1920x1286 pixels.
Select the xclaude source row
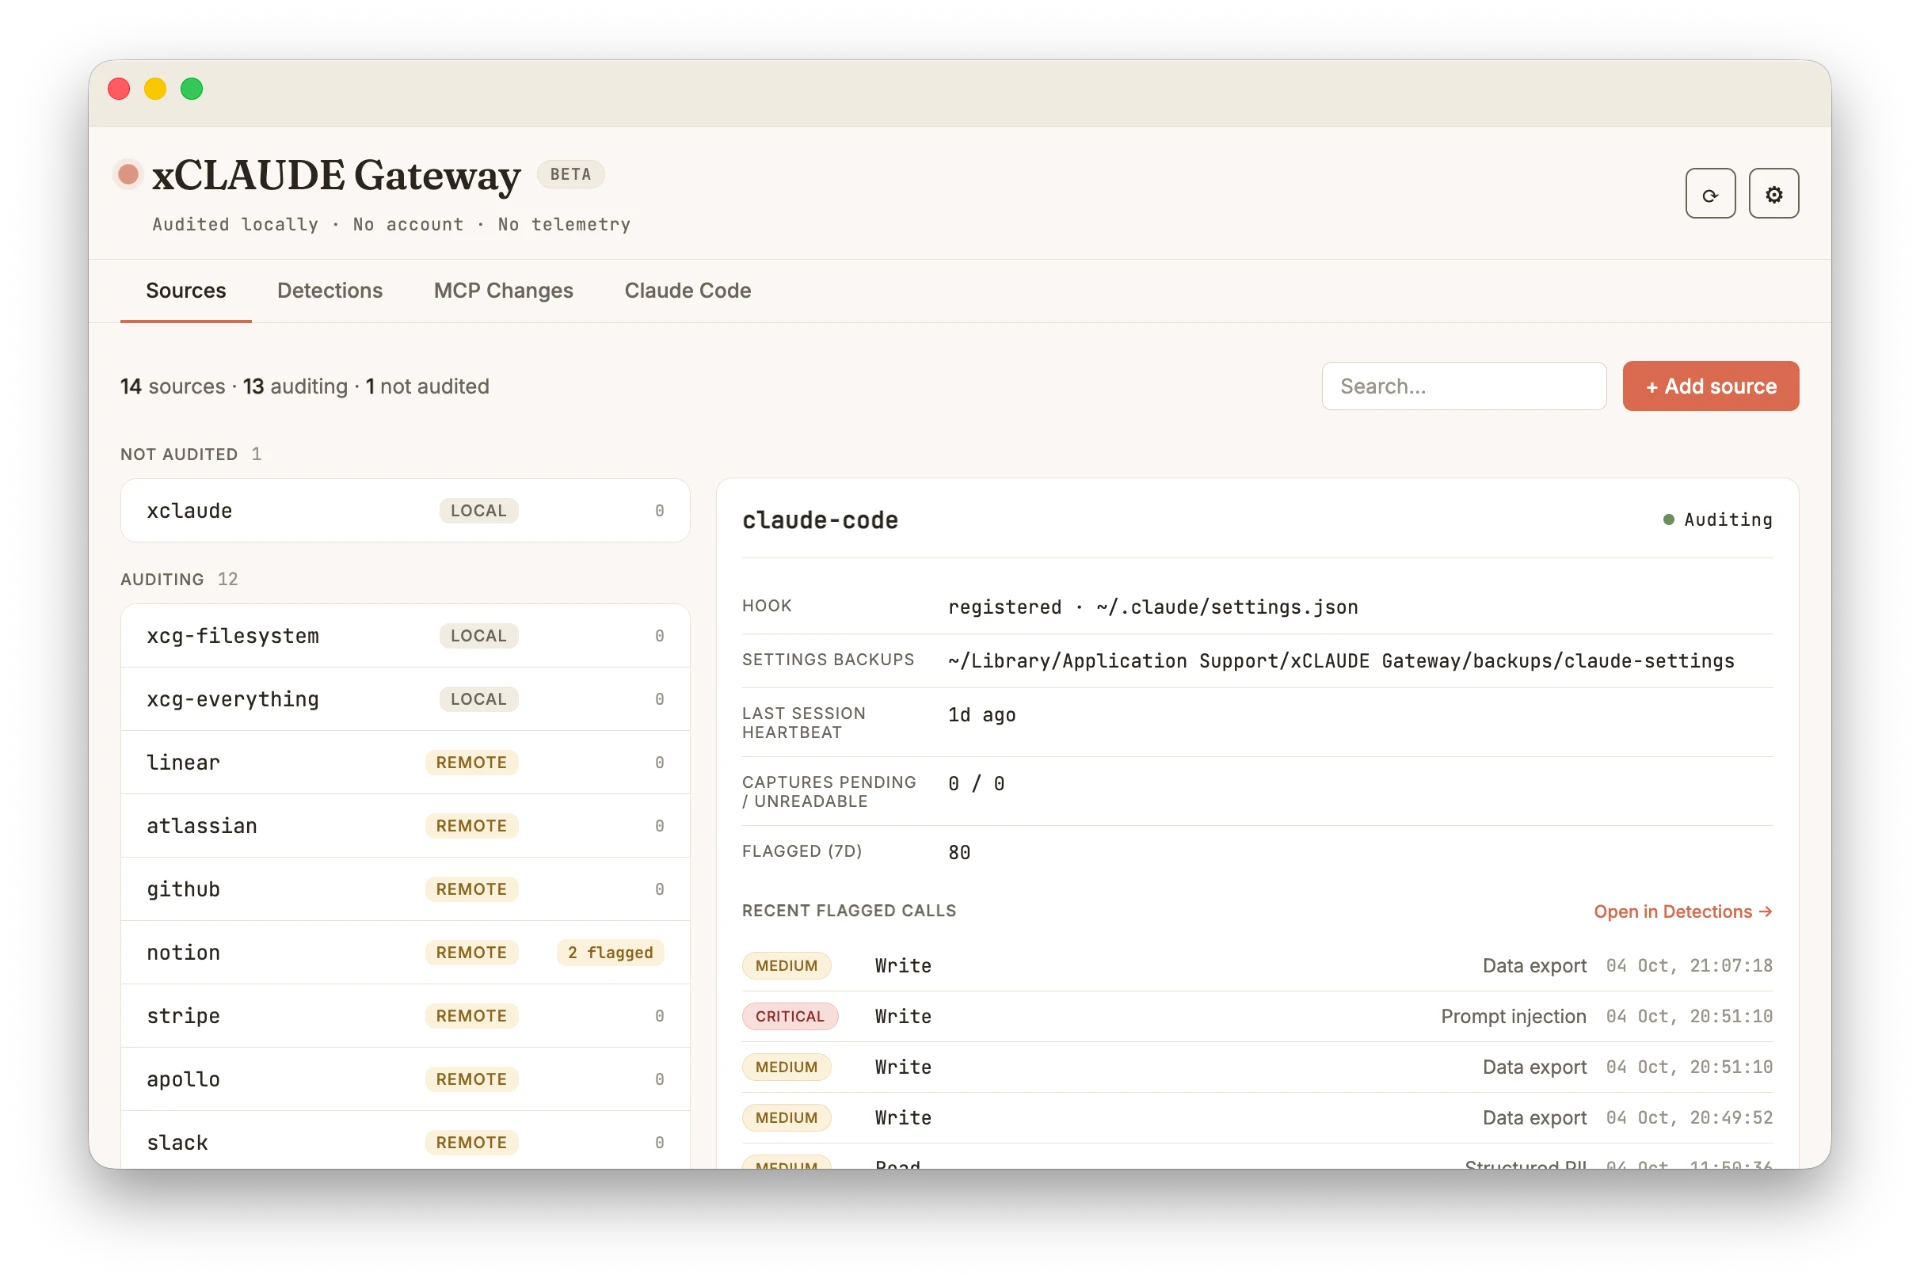pos(405,511)
